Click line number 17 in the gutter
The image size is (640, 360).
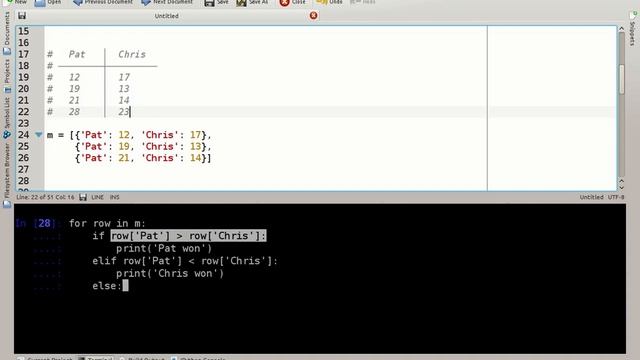tap(24, 54)
